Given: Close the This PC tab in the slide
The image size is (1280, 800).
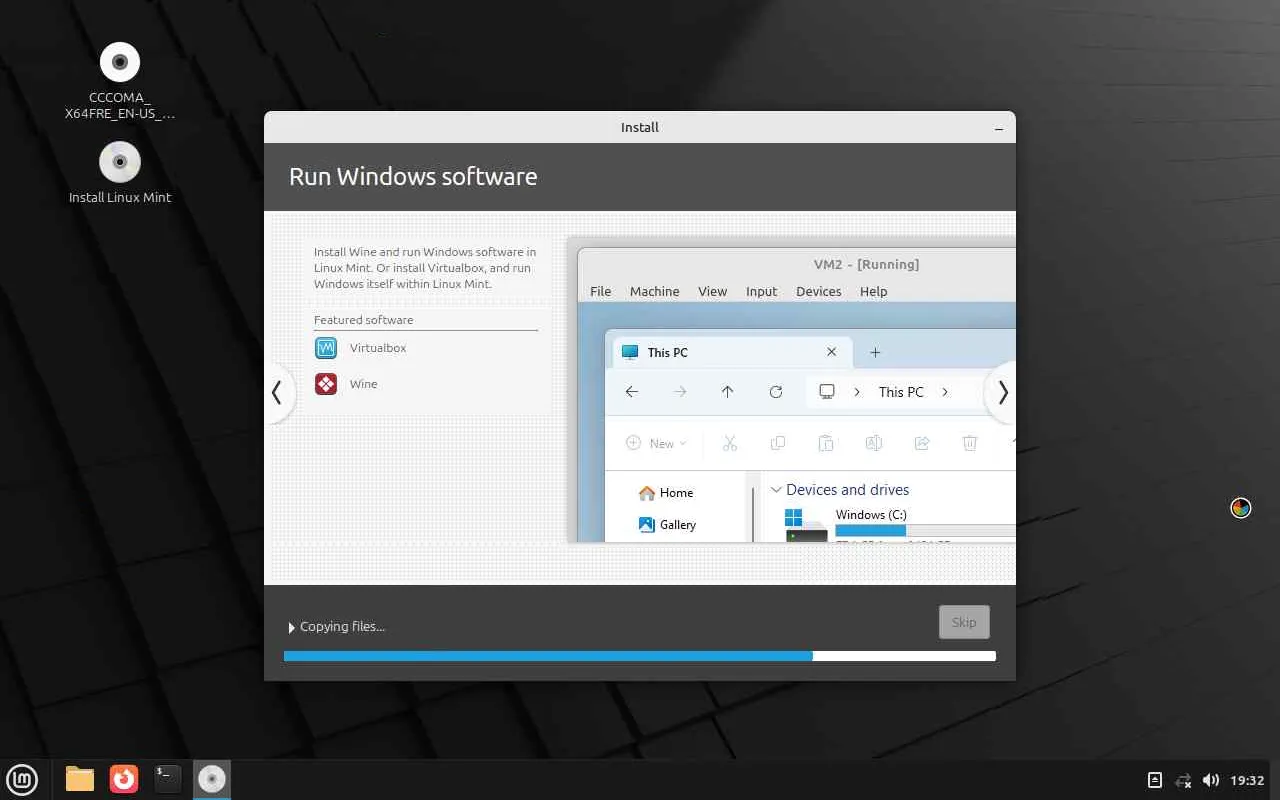Looking at the screenshot, I should pyautogui.click(x=831, y=352).
